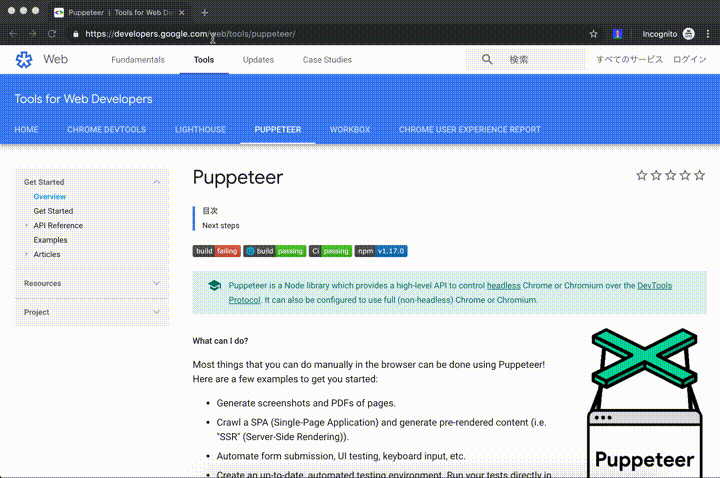Jump to Next steps in contents

pos(221,225)
